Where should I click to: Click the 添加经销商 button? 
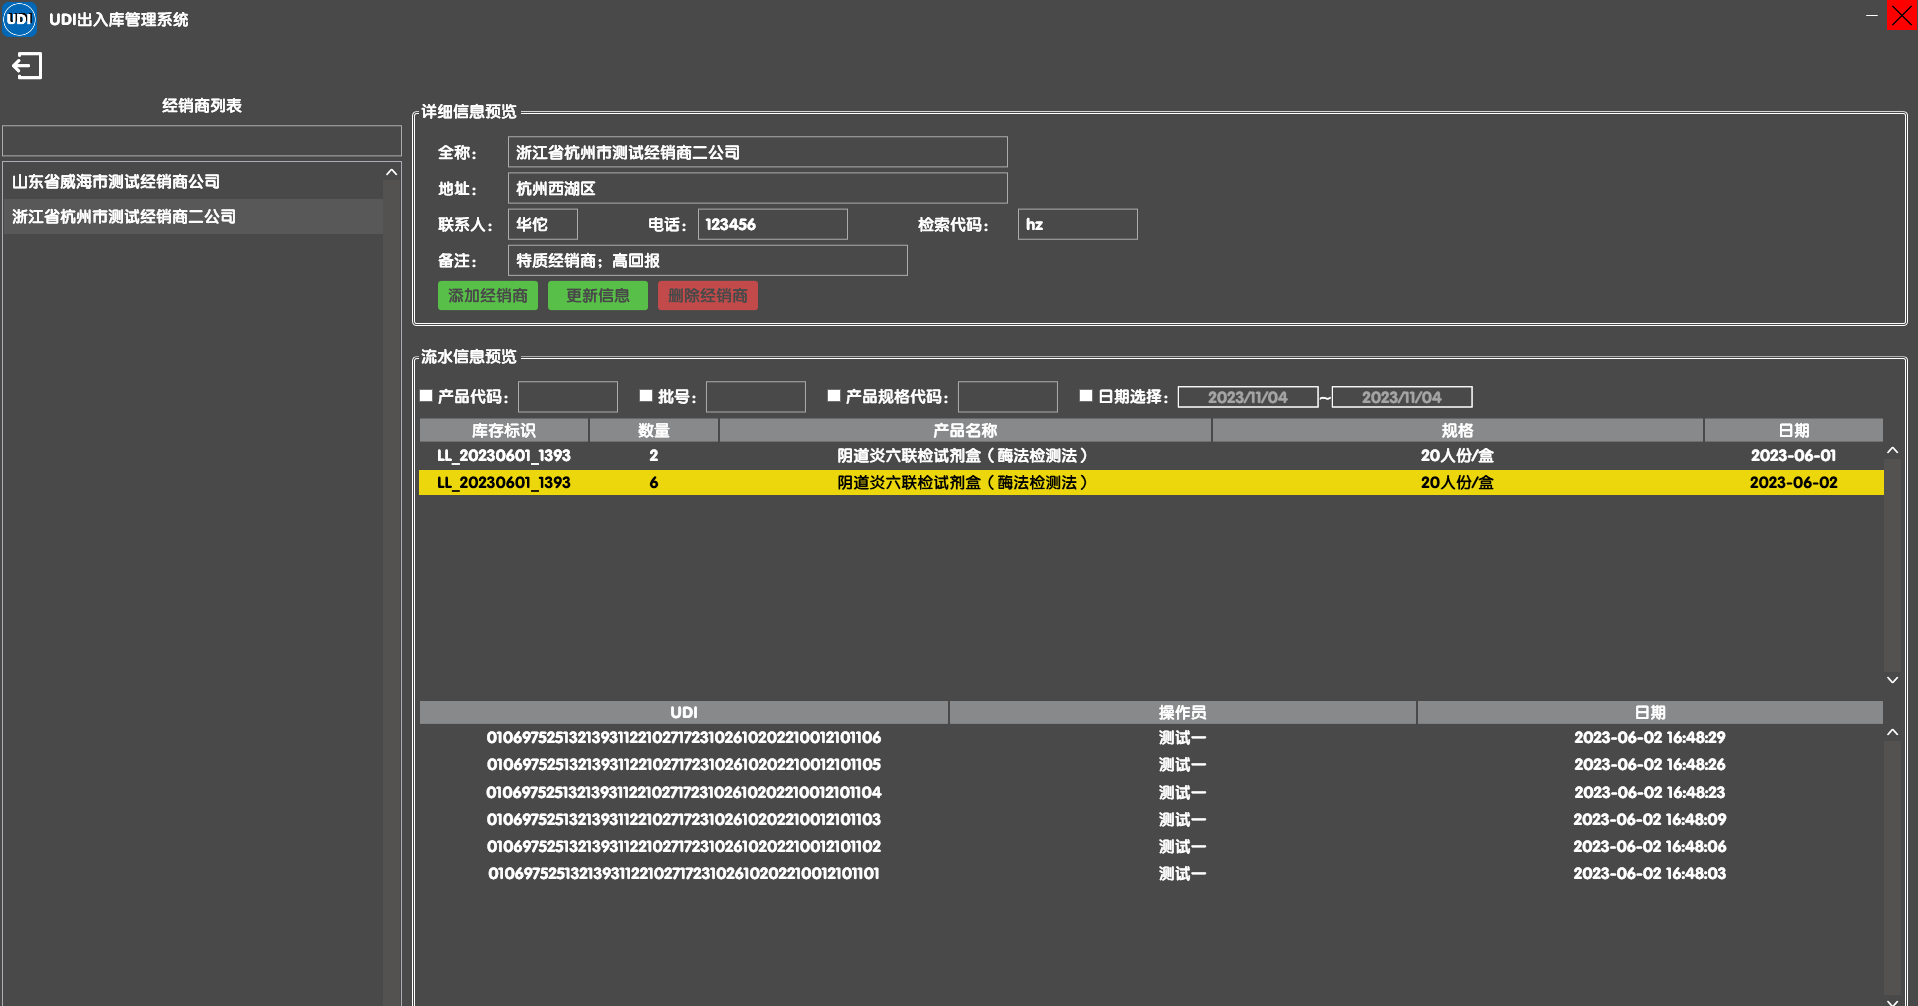click(488, 295)
